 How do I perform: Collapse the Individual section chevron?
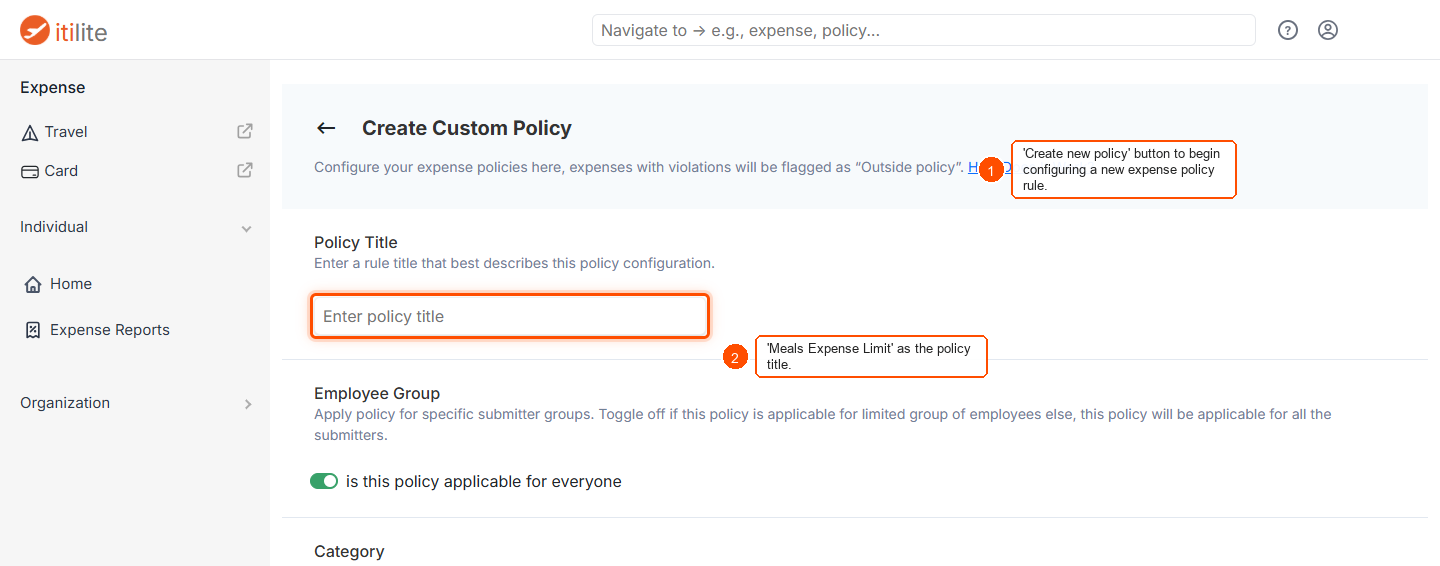pyautogui.click(x=247, y=229)
